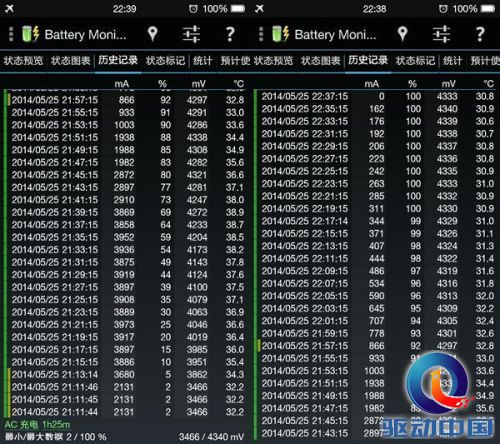Open settings sliders icon in right screen
The image size is (500, 444).
pos(441,34)
